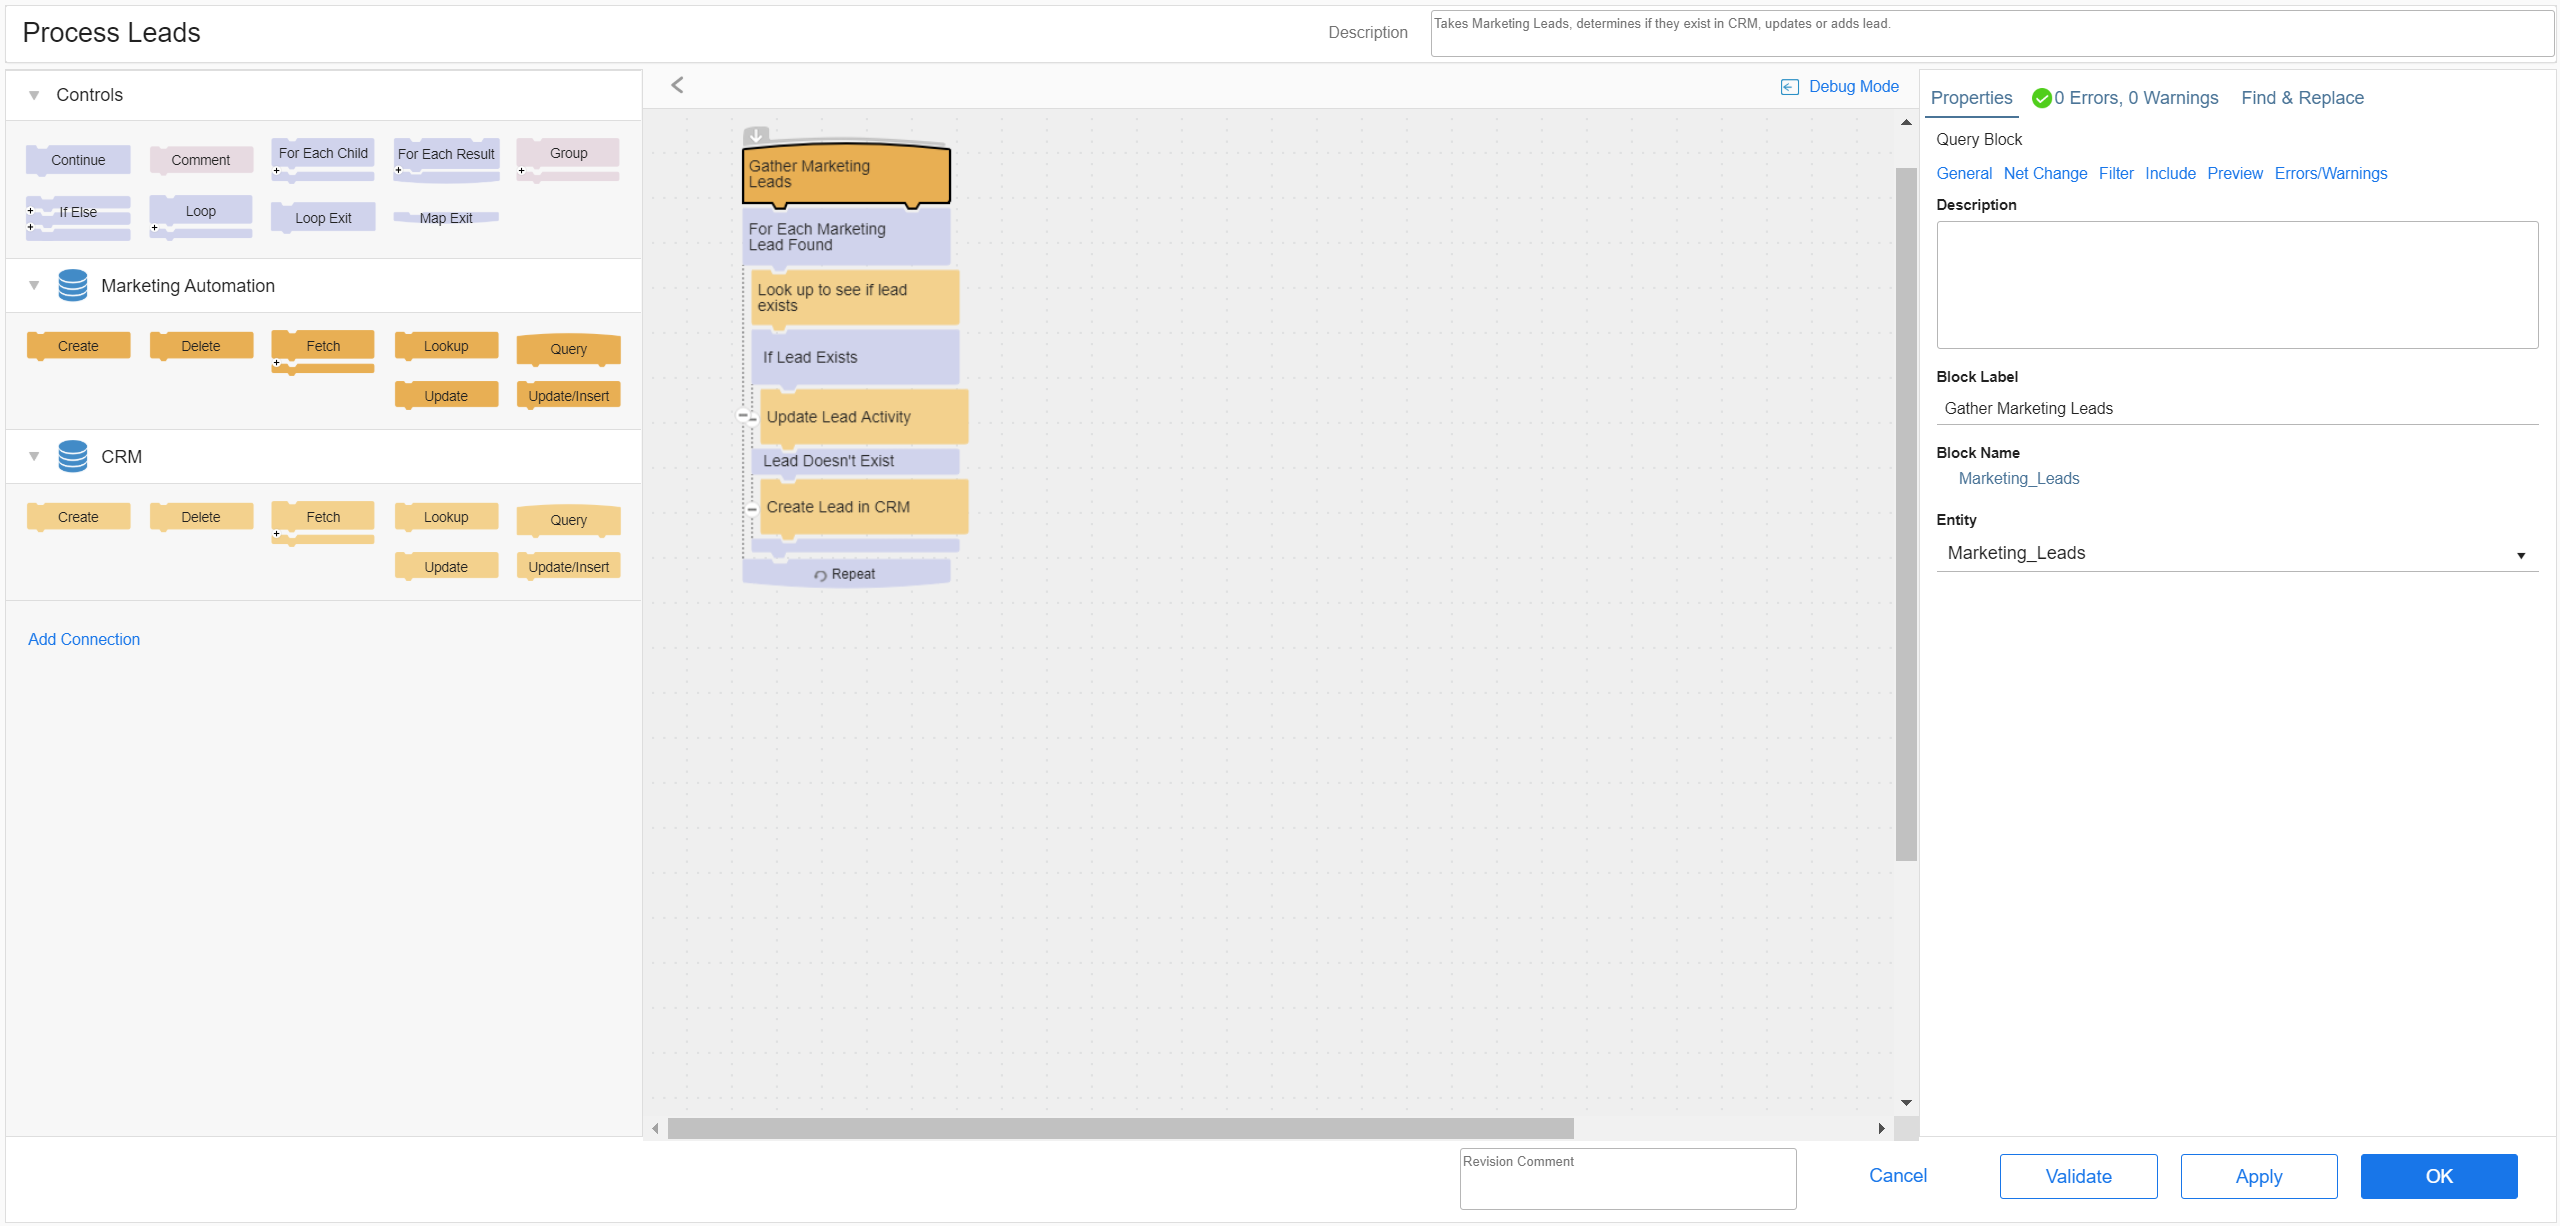The image size is (2560, 1226).
Task: Select the If Else control block
Action: pos(77,212)
